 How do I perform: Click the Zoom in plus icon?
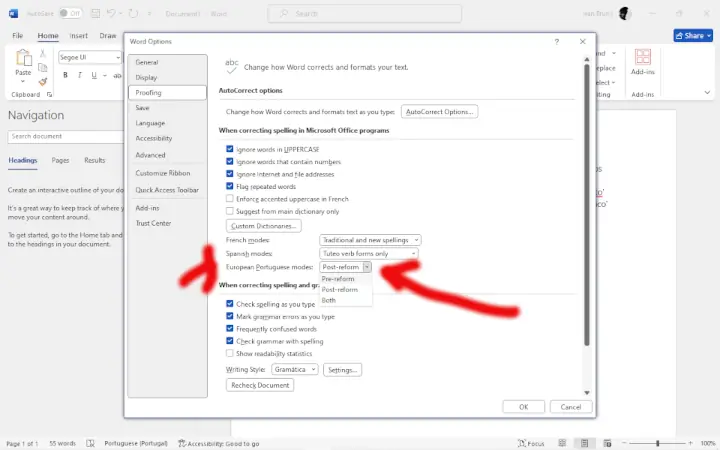click(690, 443)
